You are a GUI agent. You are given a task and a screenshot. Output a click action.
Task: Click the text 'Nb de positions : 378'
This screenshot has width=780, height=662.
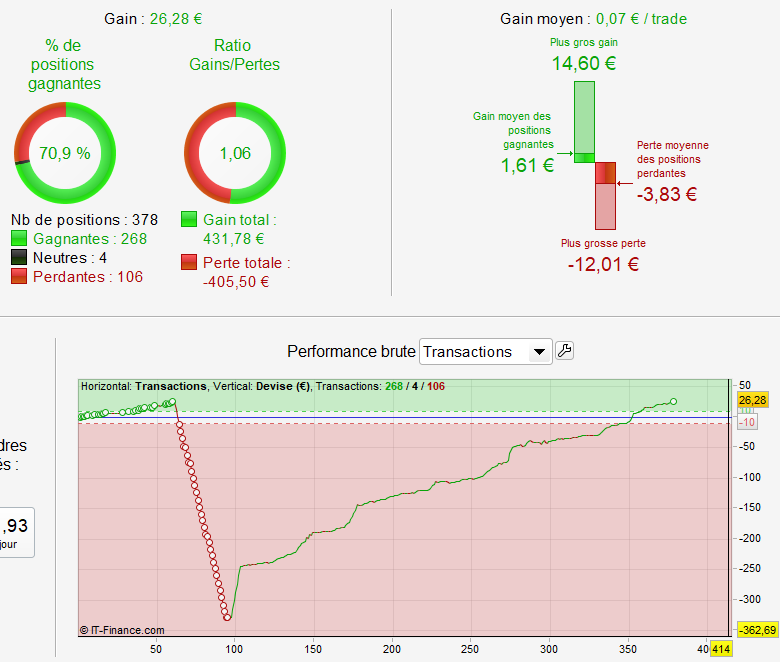tap(84, 219)
